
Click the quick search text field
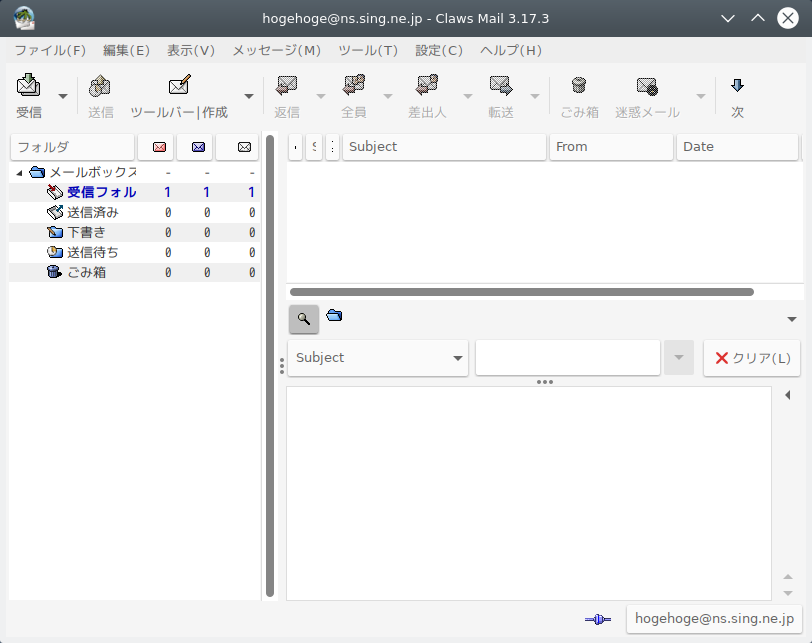(x=568, y=358)
